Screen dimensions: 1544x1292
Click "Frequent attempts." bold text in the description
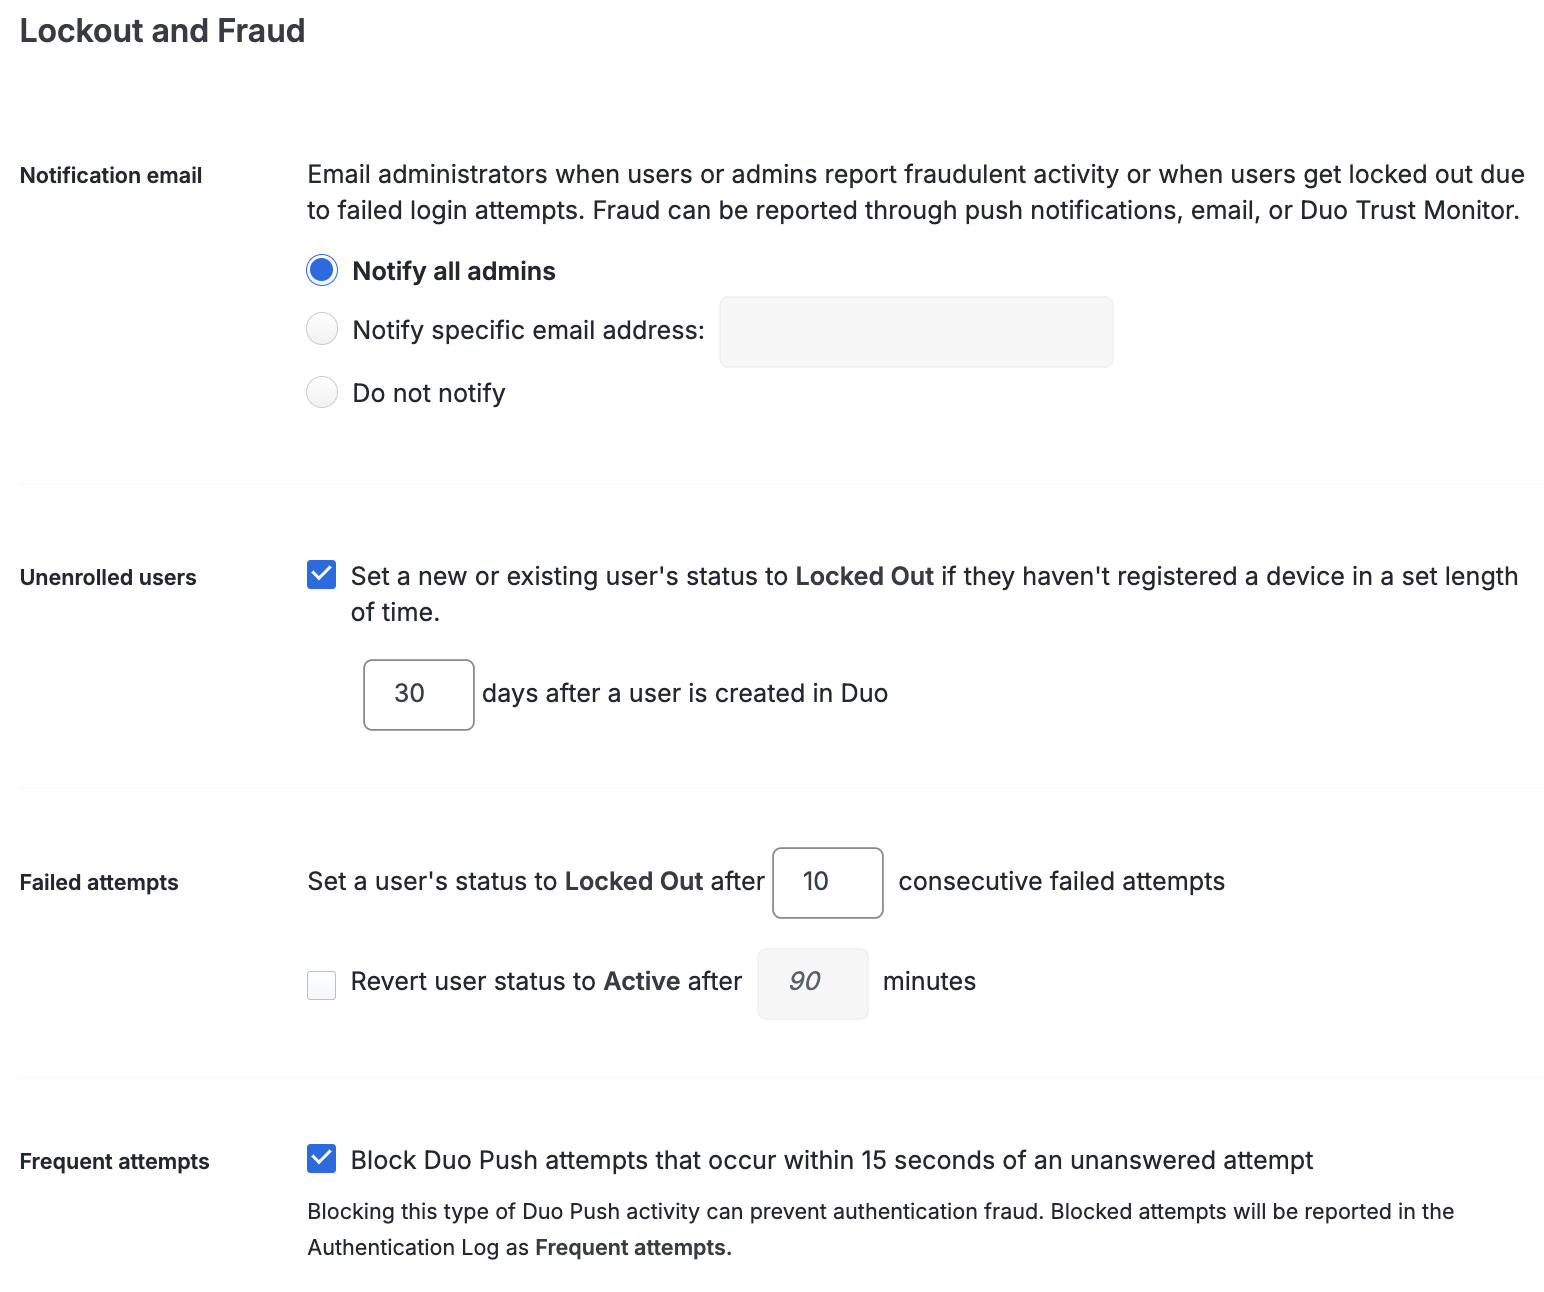tap(631, 1247)
